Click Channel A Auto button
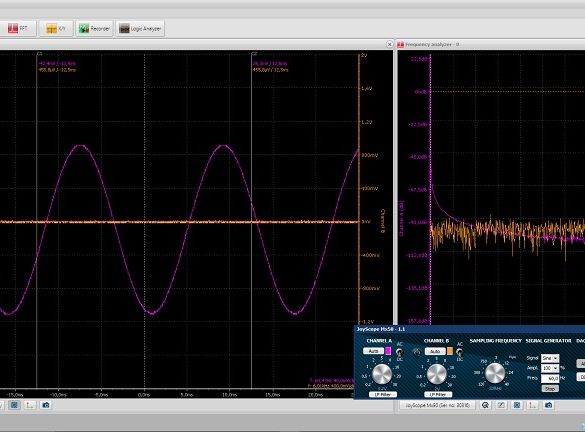The width and height of the screenshot is (585, 432). [373, 351]
